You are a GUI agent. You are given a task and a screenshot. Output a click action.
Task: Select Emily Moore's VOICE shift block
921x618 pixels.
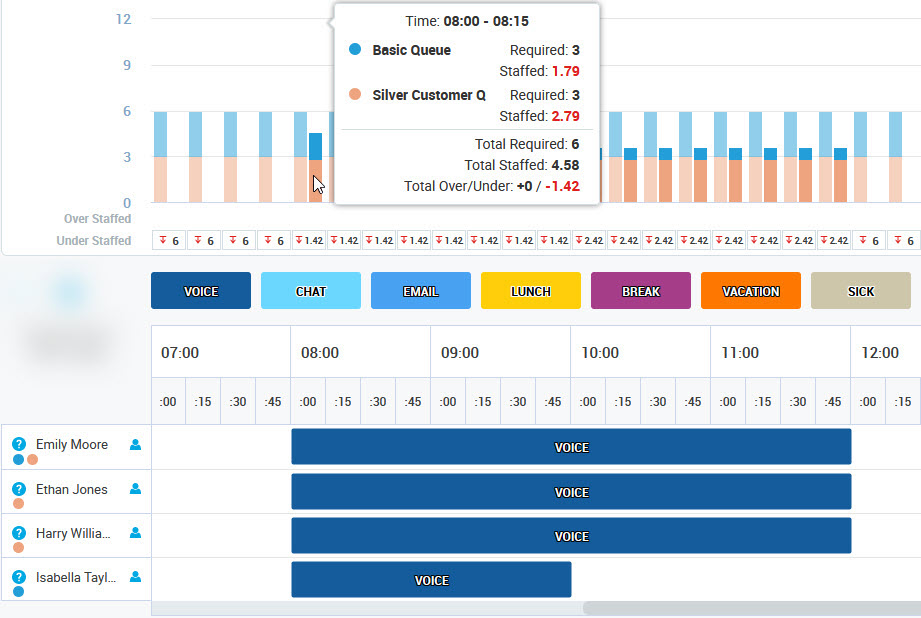[571, 447]
